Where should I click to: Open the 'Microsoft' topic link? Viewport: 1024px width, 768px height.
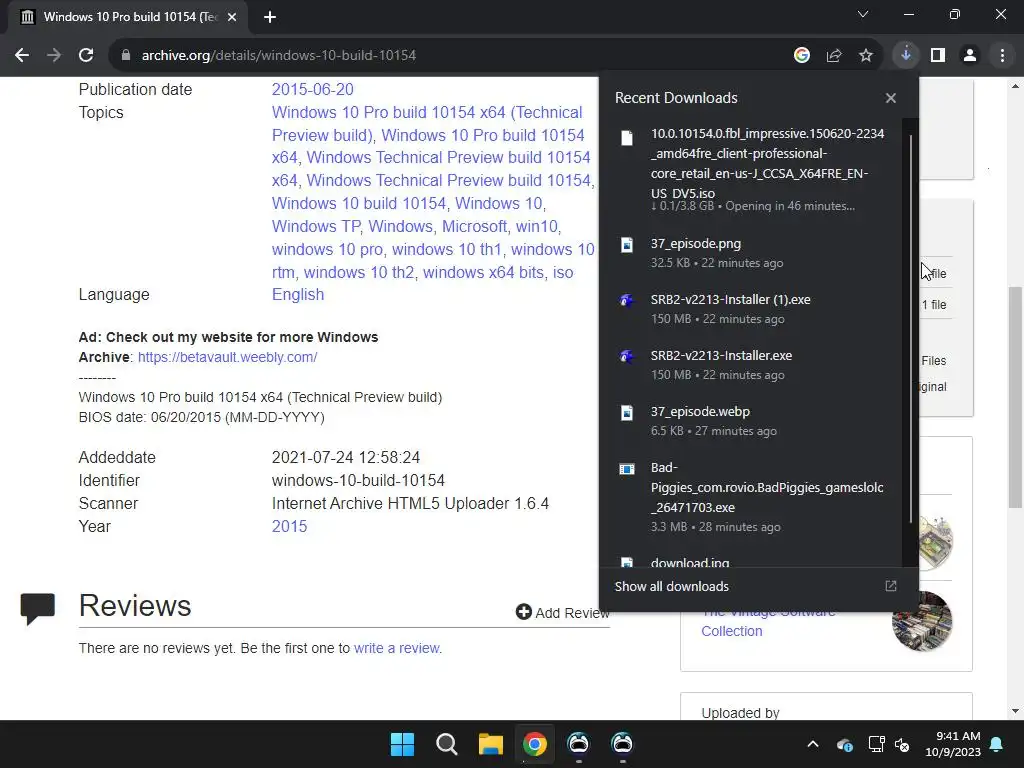474,227
